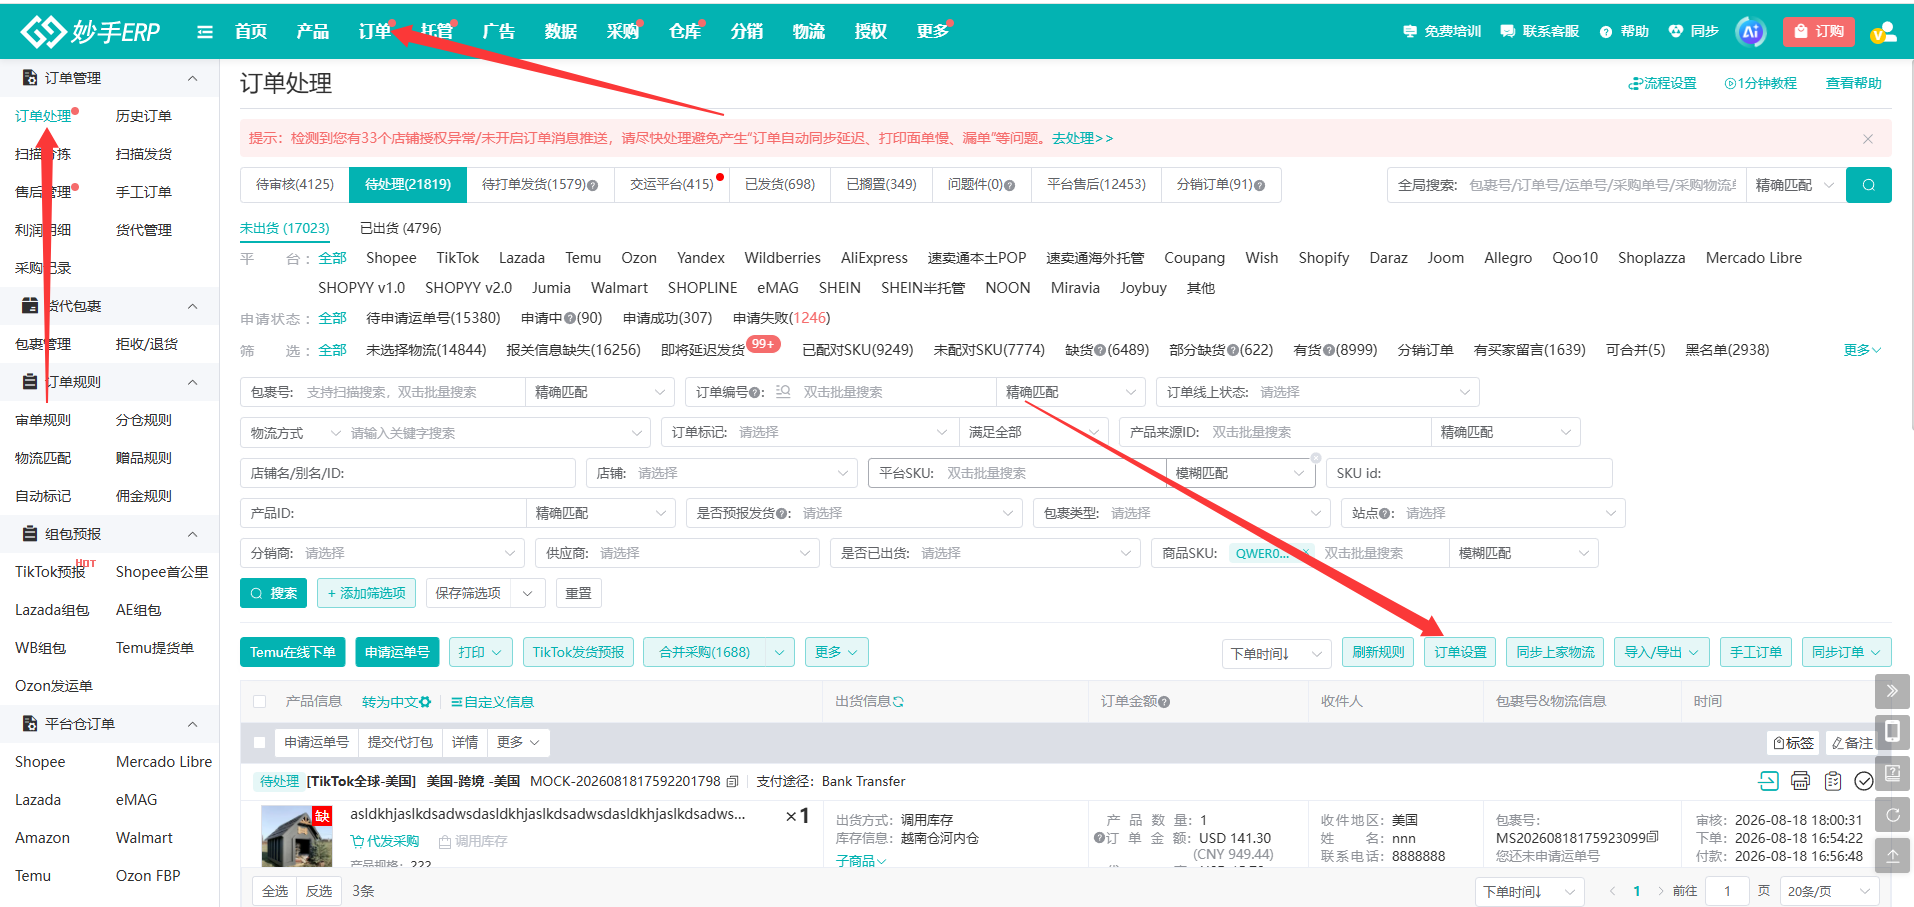The image size is (1914, 907).
Task: Click the 订单设置 button
Action: [1460, 652]
